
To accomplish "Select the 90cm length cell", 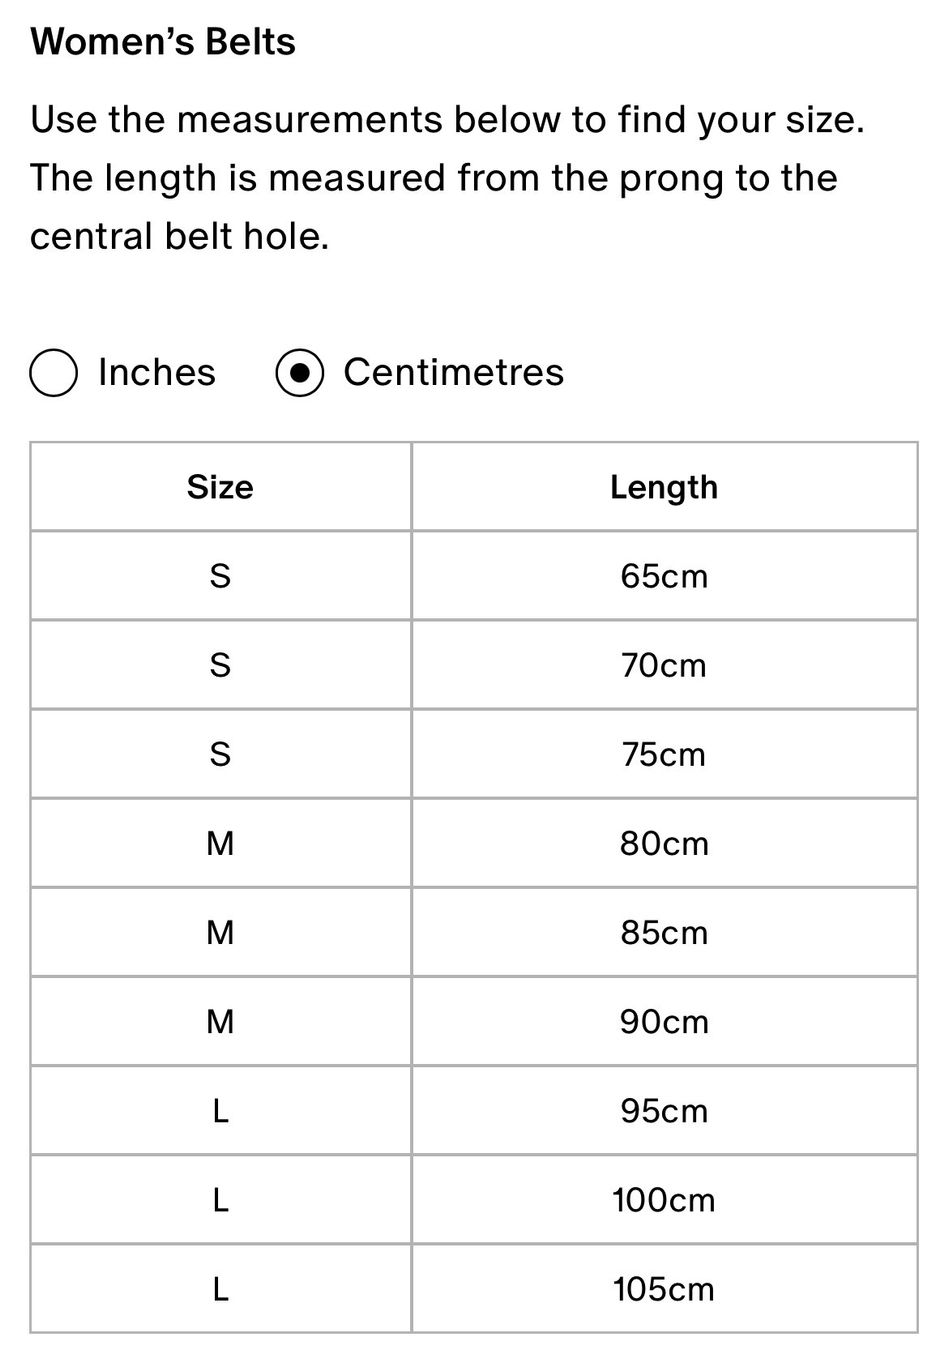I will [x=664, y=1021].
